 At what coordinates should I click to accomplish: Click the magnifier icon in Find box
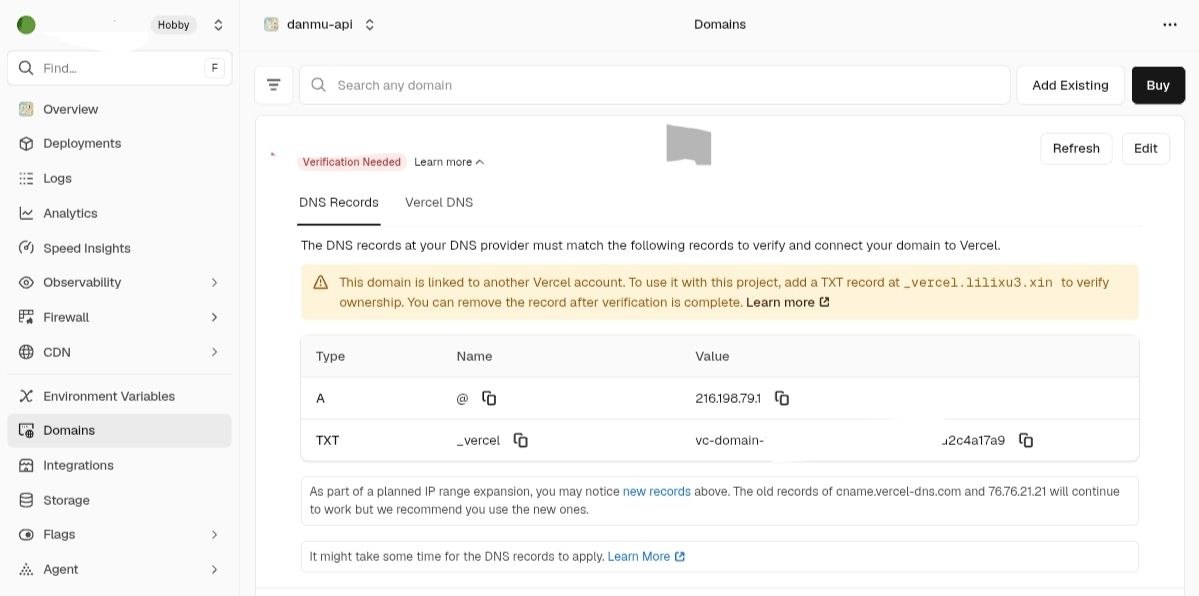(26, 68)
